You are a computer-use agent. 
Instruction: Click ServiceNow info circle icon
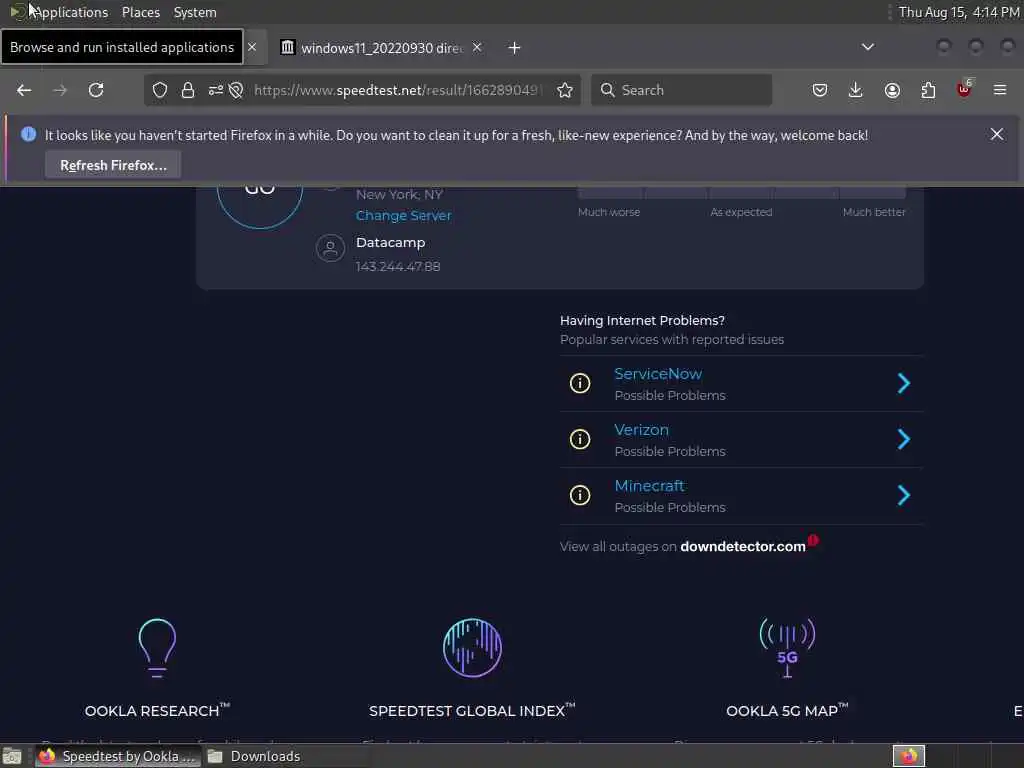coord(580,383)
